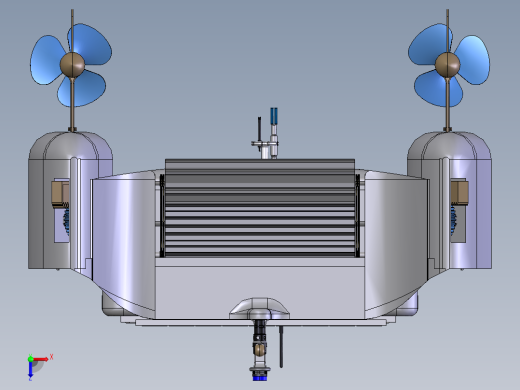Select the central dark ribbed drum

tap(260, 208)
